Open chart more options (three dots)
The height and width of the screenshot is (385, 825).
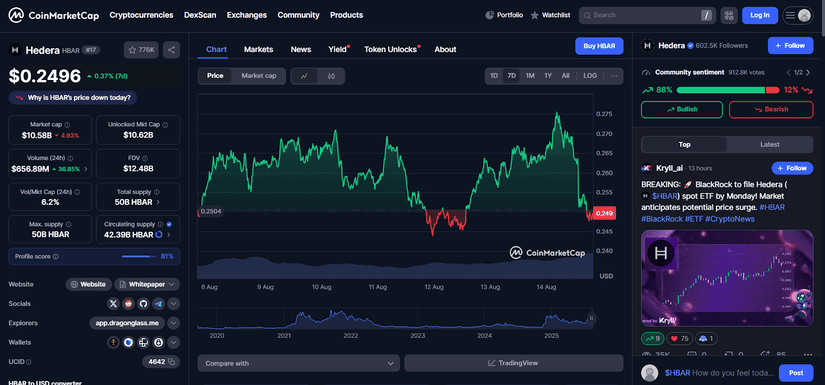[x=614, y=76]
